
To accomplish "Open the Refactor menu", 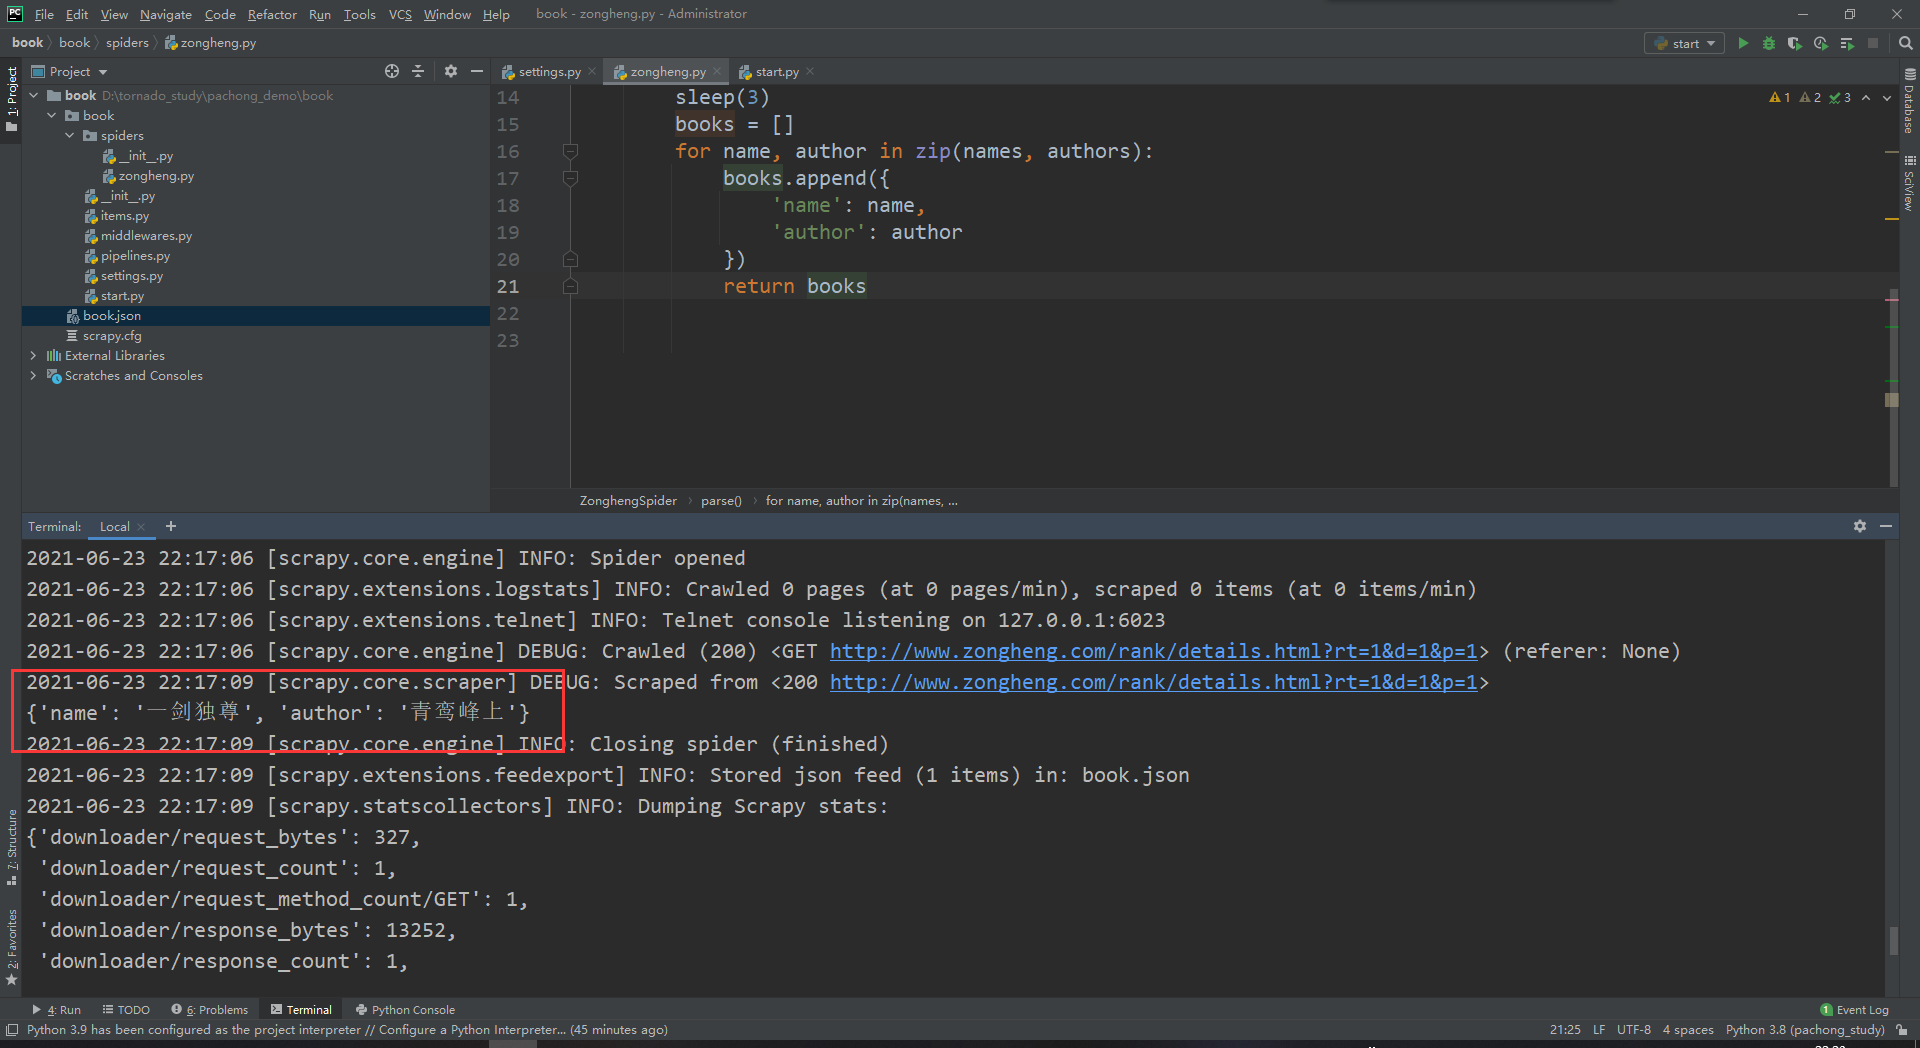I will coord(272,14).
